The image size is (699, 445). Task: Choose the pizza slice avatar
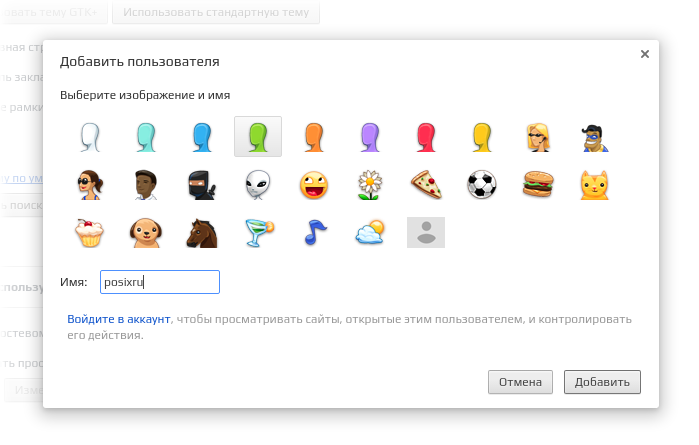[x=426, y=185]
